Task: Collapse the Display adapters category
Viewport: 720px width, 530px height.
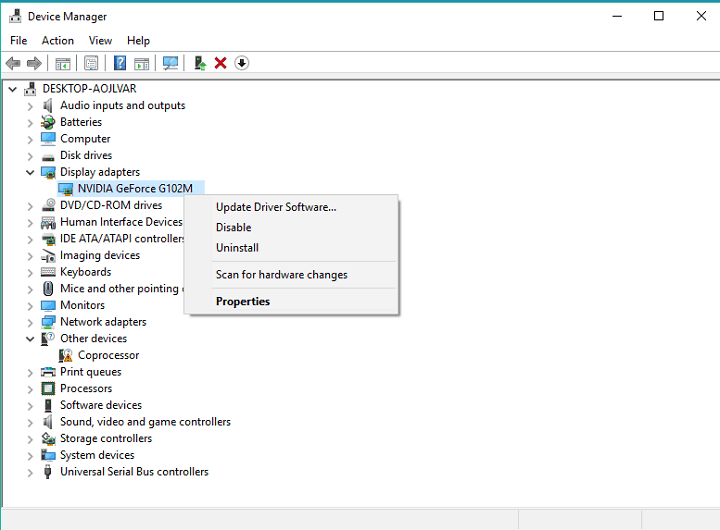Action: click(30, 172)
